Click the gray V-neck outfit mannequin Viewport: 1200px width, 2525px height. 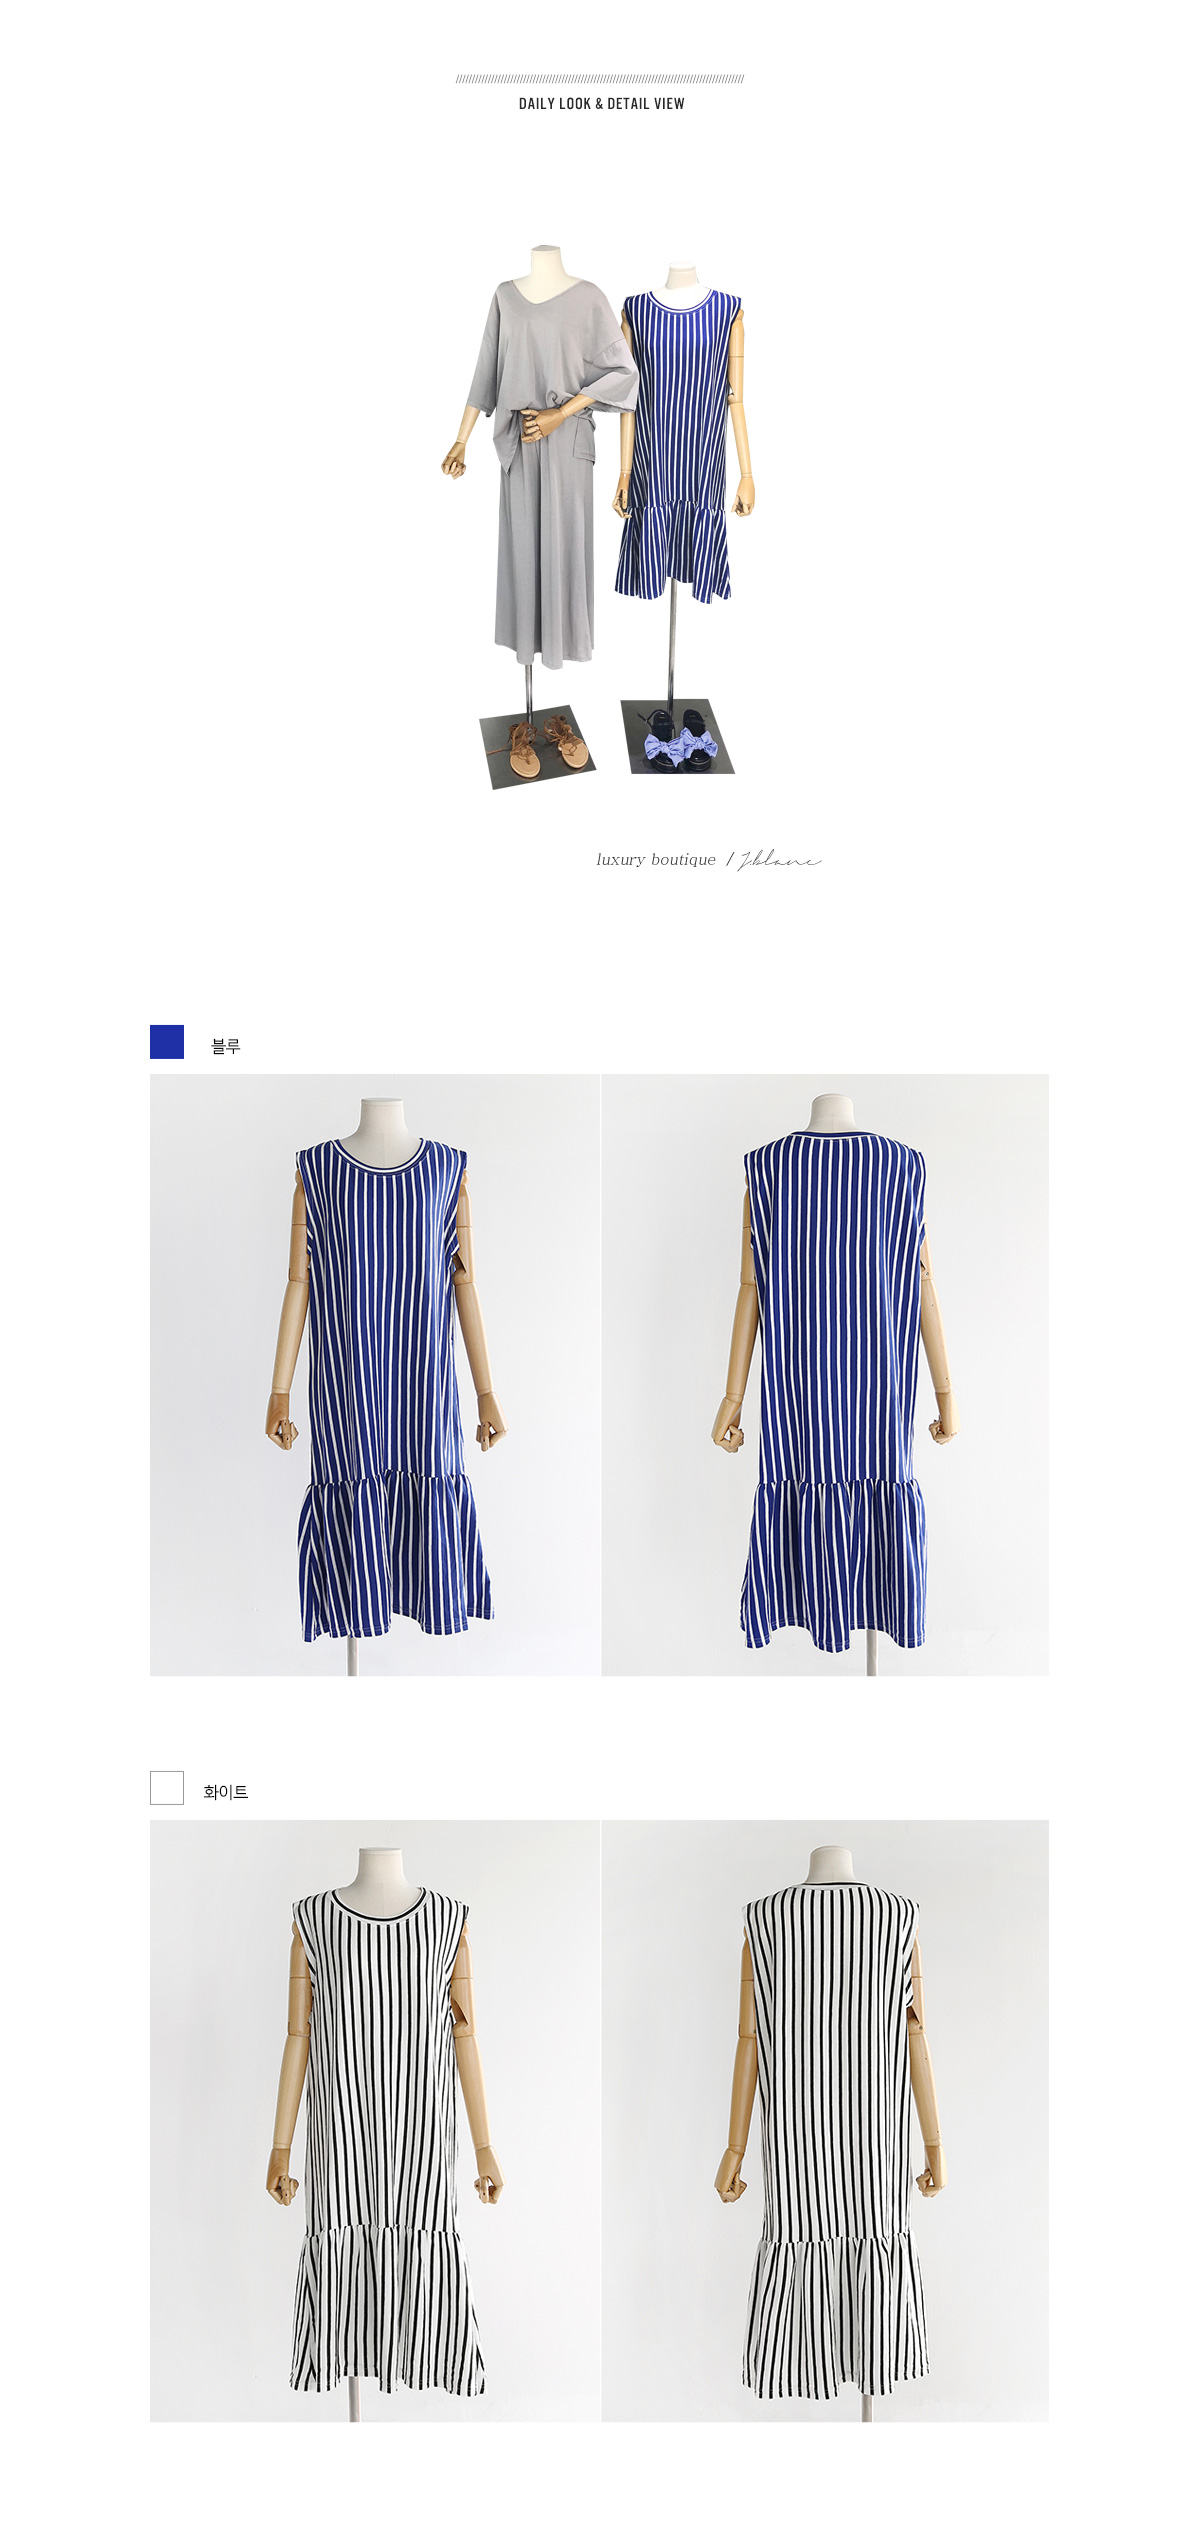point(540,460)
